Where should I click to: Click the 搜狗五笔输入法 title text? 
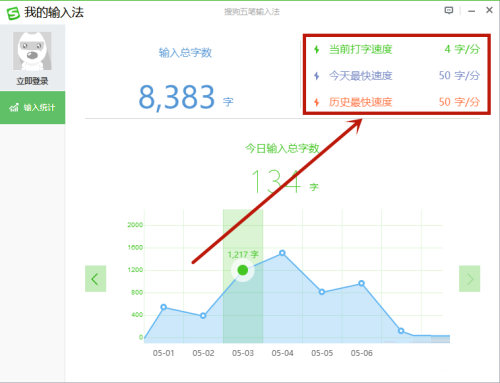click(x=252, y=12)
